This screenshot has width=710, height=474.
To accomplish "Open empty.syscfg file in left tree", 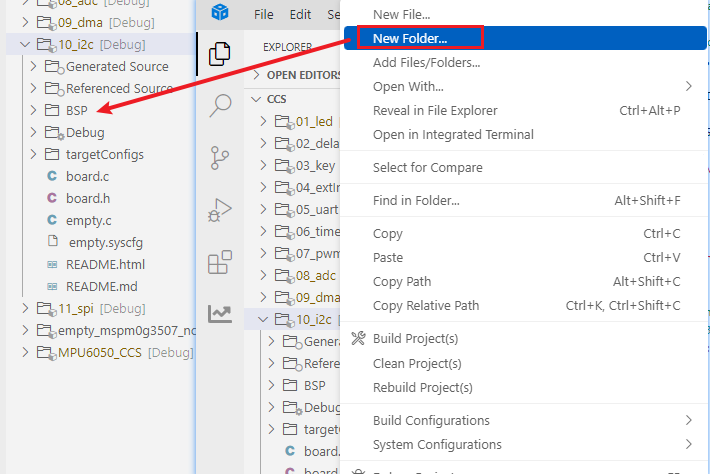I will [x=105, y=242].
